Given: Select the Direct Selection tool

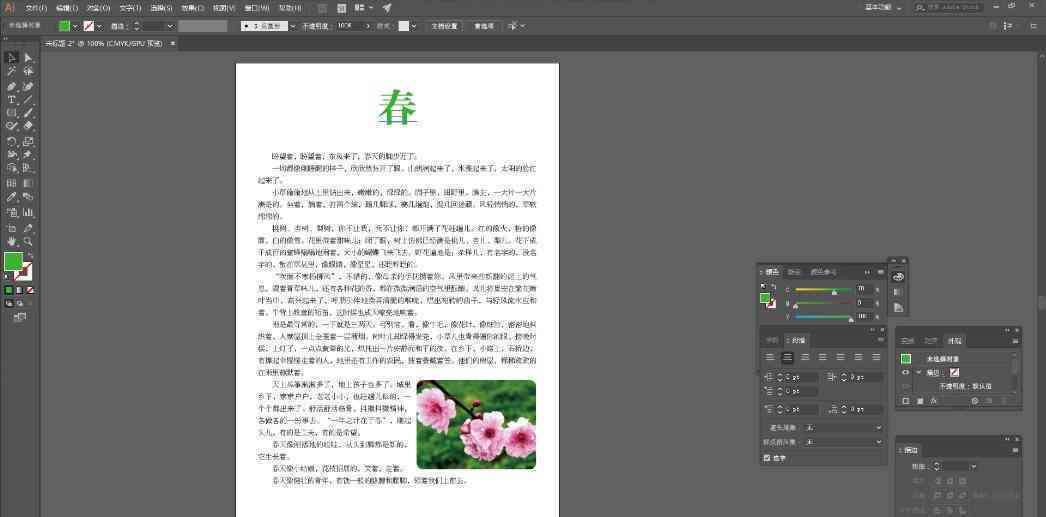Looking at the screenshot, I should tap(28, 58).
